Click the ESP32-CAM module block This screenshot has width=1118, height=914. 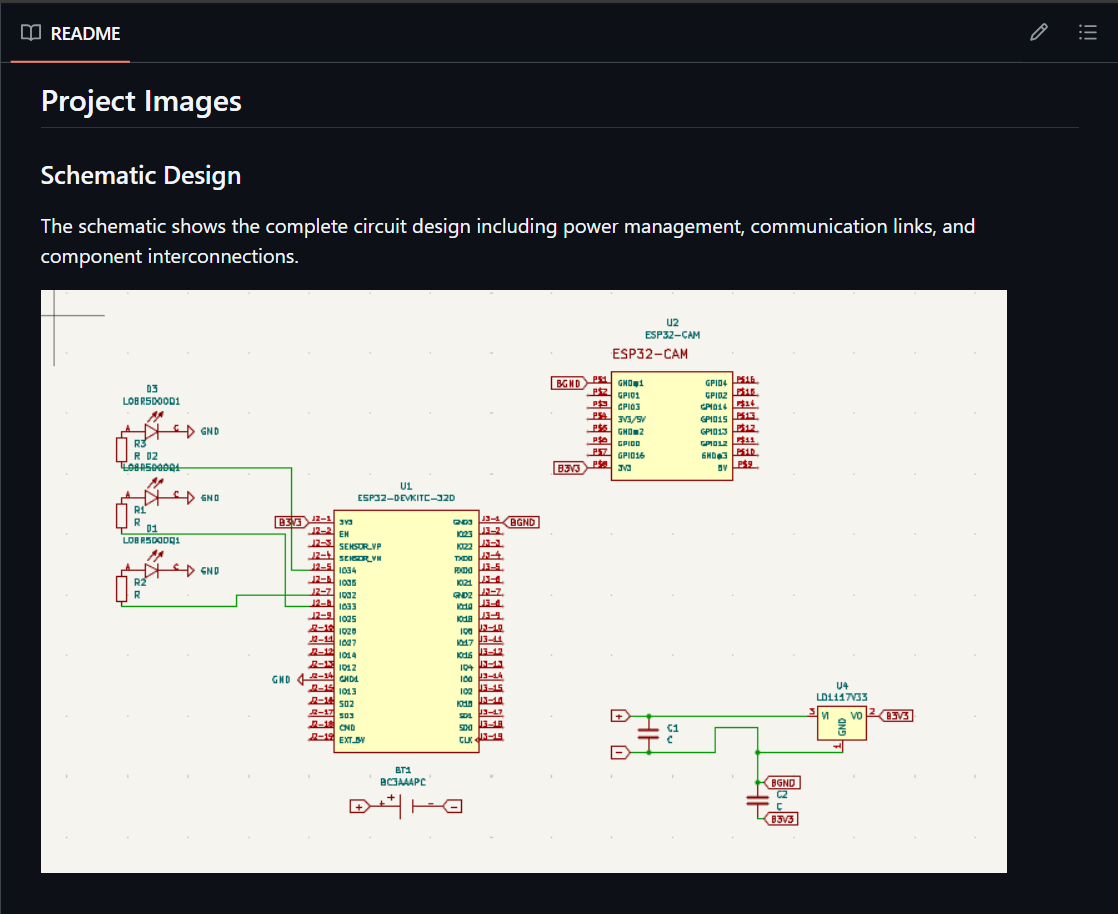pyautogui.click(x=672, y=425)
